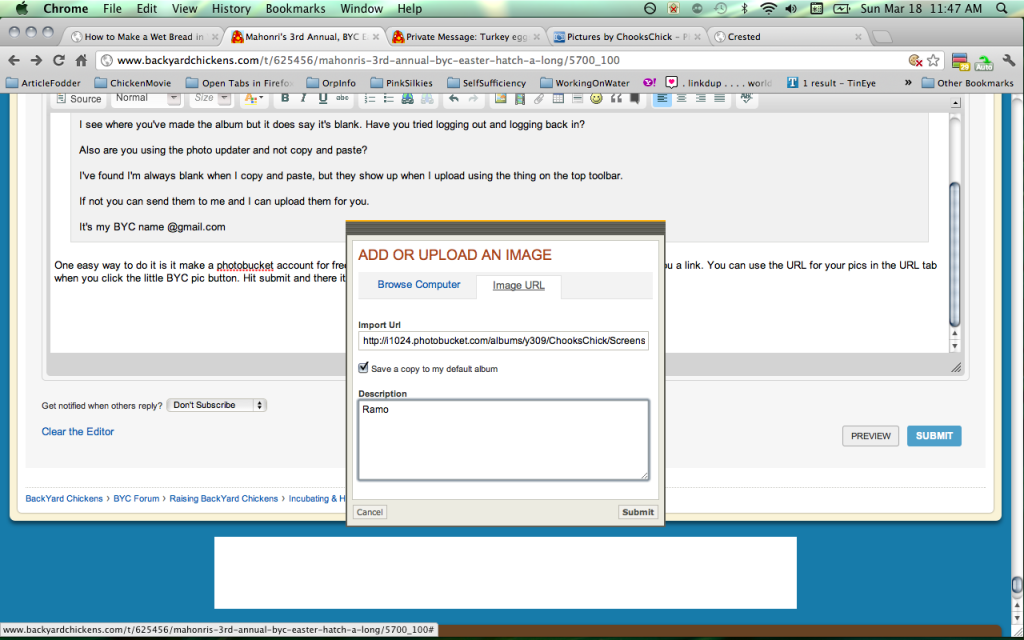
Task: Expand the Don't Subscribe notification dropdown
Action: pyautogui.click(x=218, y=405)
